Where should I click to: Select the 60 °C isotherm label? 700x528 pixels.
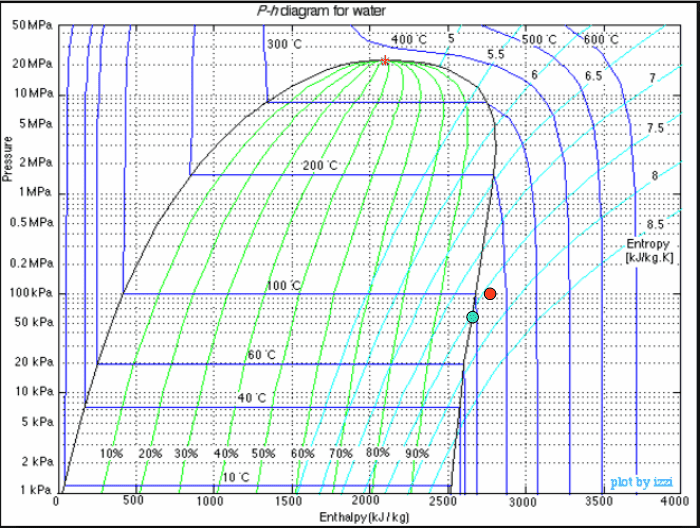[x=262, y=356]
